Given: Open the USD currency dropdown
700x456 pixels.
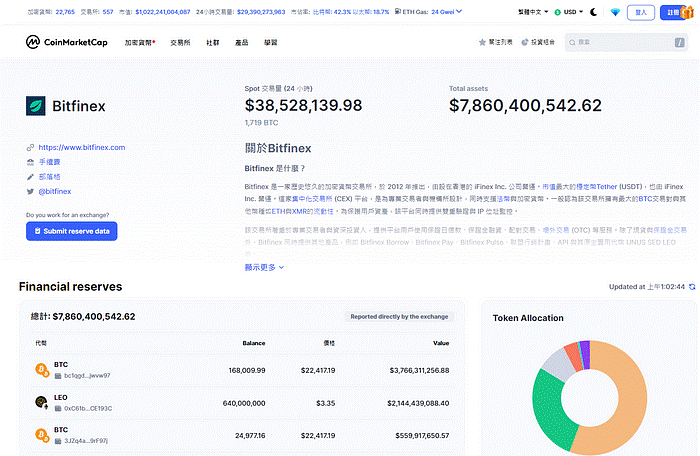Looking at the screenshot, I should [569, 12].
